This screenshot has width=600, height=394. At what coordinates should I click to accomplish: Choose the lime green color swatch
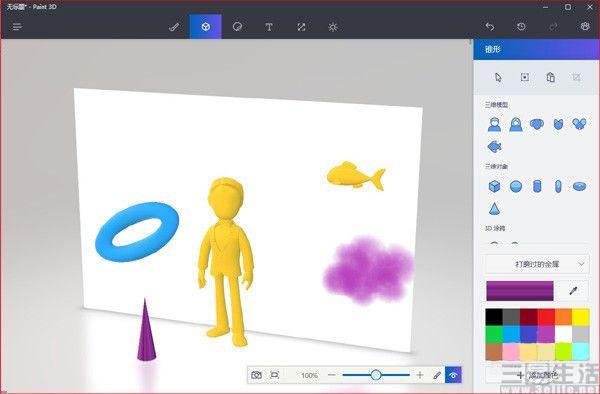563,352
